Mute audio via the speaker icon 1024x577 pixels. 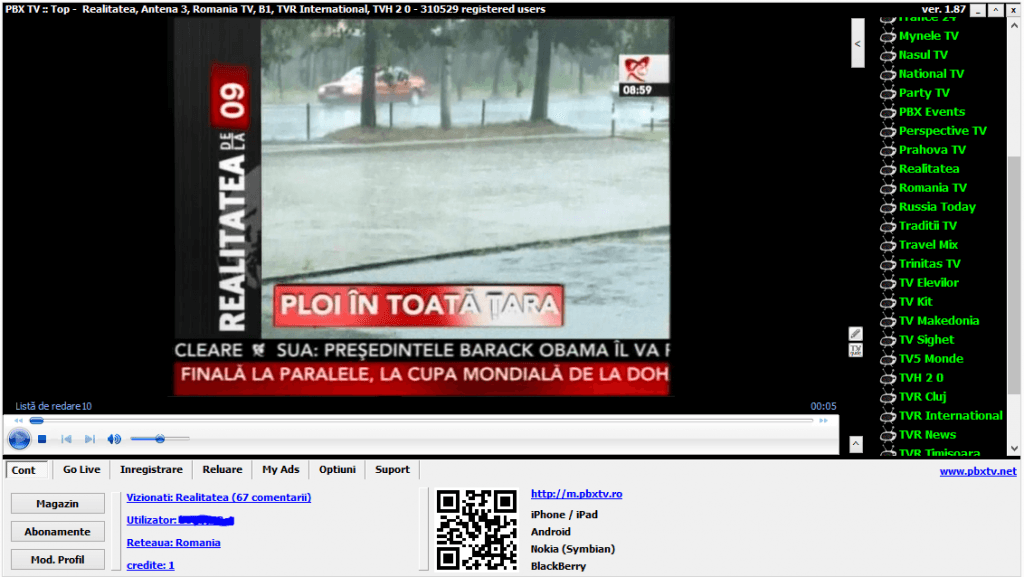[x=114, y=439]
